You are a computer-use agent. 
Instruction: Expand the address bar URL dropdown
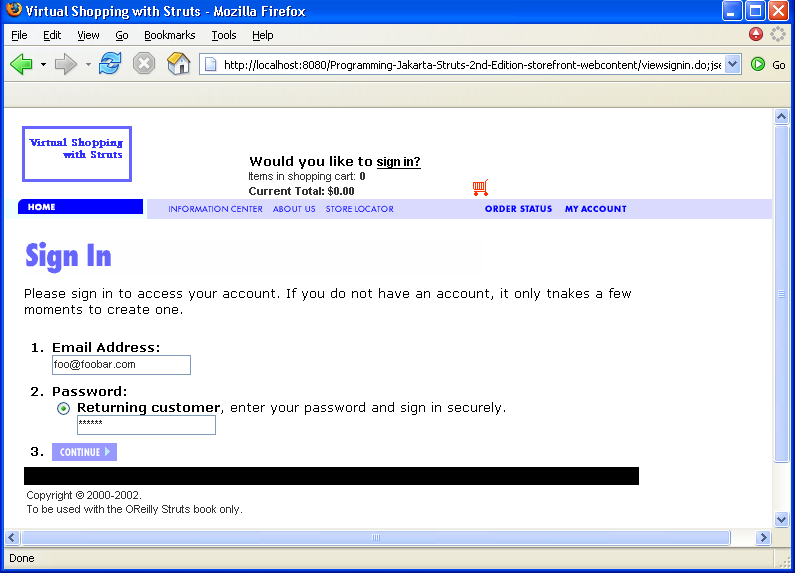pyautogui.click(x=732, y=64)
